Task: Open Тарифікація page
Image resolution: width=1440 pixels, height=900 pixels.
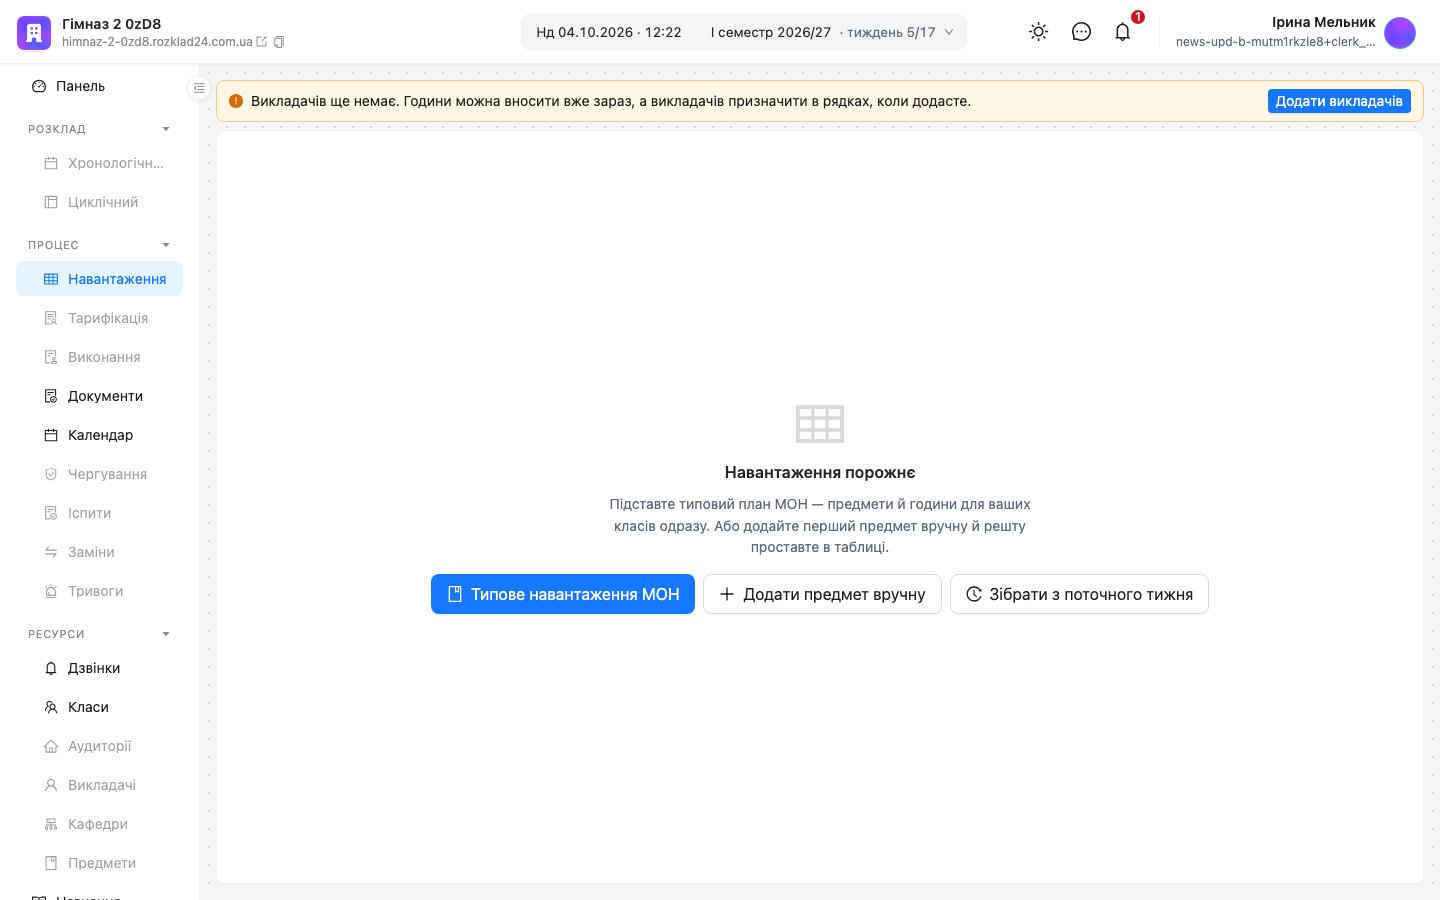Action: pos(99,318)
